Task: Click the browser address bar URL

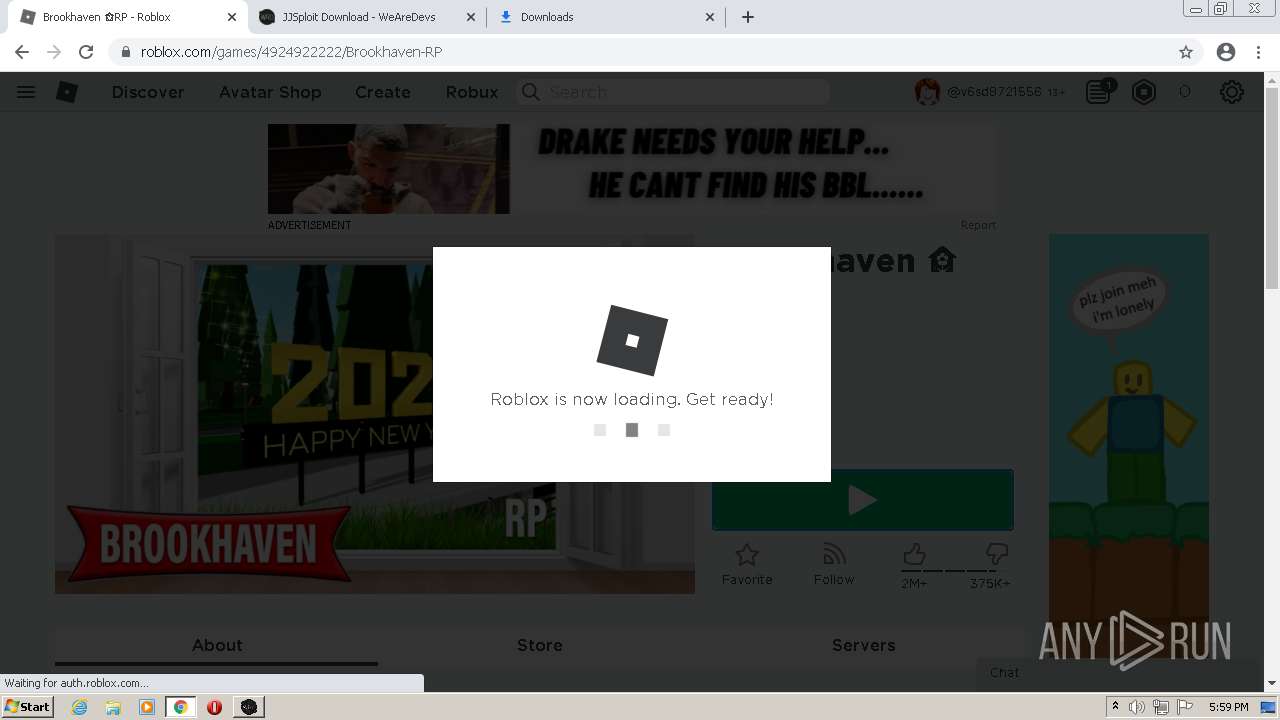Action: [291, 52]
